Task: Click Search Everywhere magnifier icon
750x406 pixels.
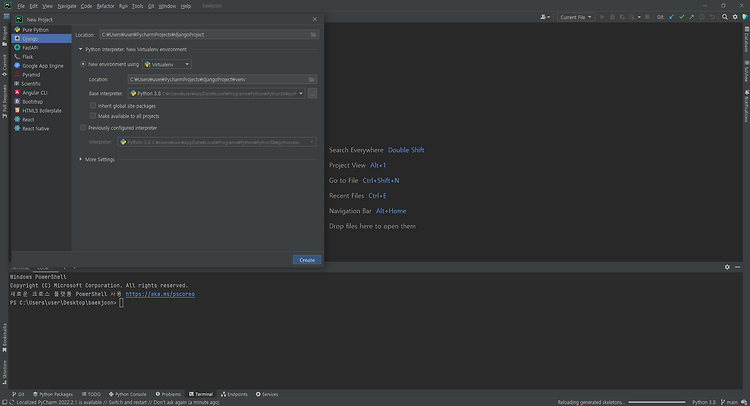Action: pyautogui.click(x=725, y=17)
